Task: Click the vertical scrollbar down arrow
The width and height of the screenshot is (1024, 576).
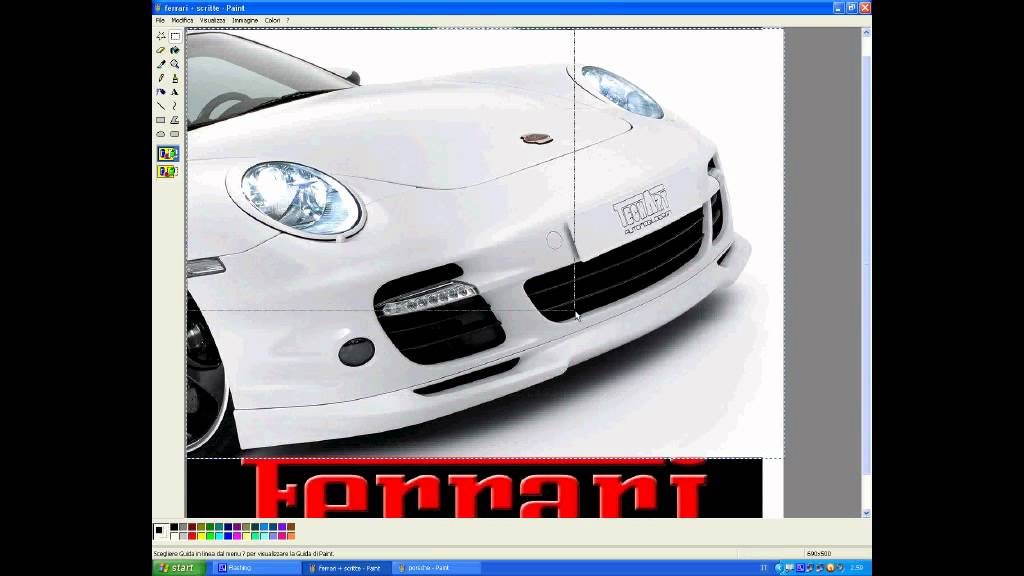Action: pyautogui.click(x=866, y=513)
